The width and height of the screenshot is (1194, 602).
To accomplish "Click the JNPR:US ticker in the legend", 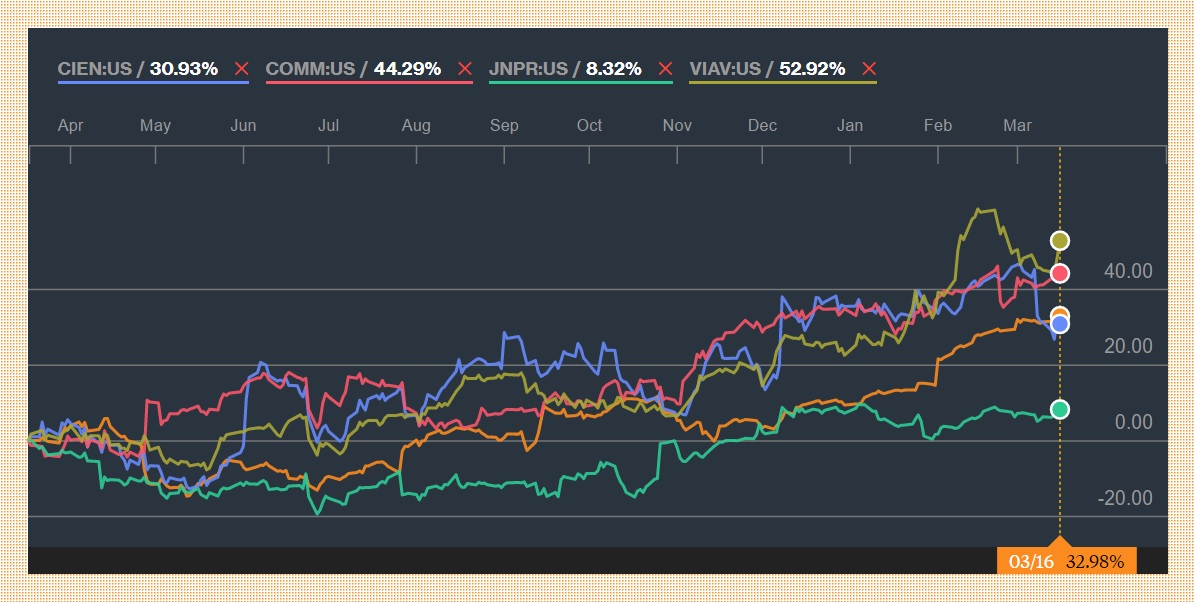I will [528, 69].
